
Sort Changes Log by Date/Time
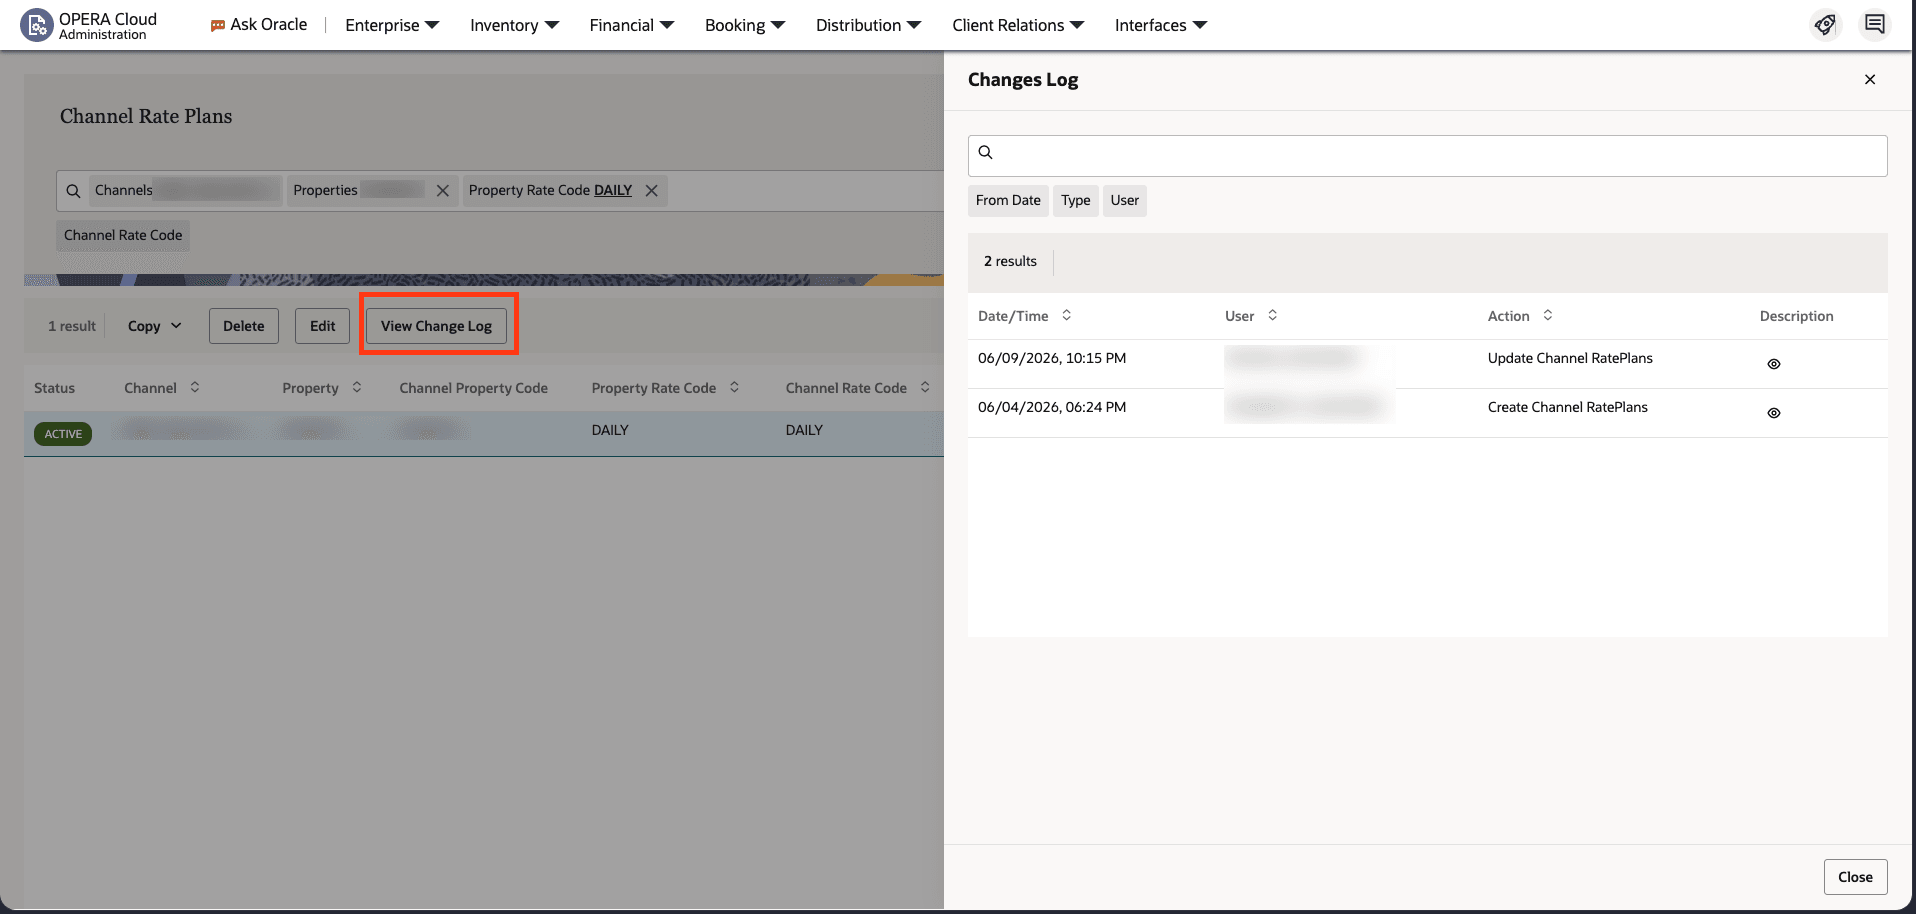pos(1067,315)
